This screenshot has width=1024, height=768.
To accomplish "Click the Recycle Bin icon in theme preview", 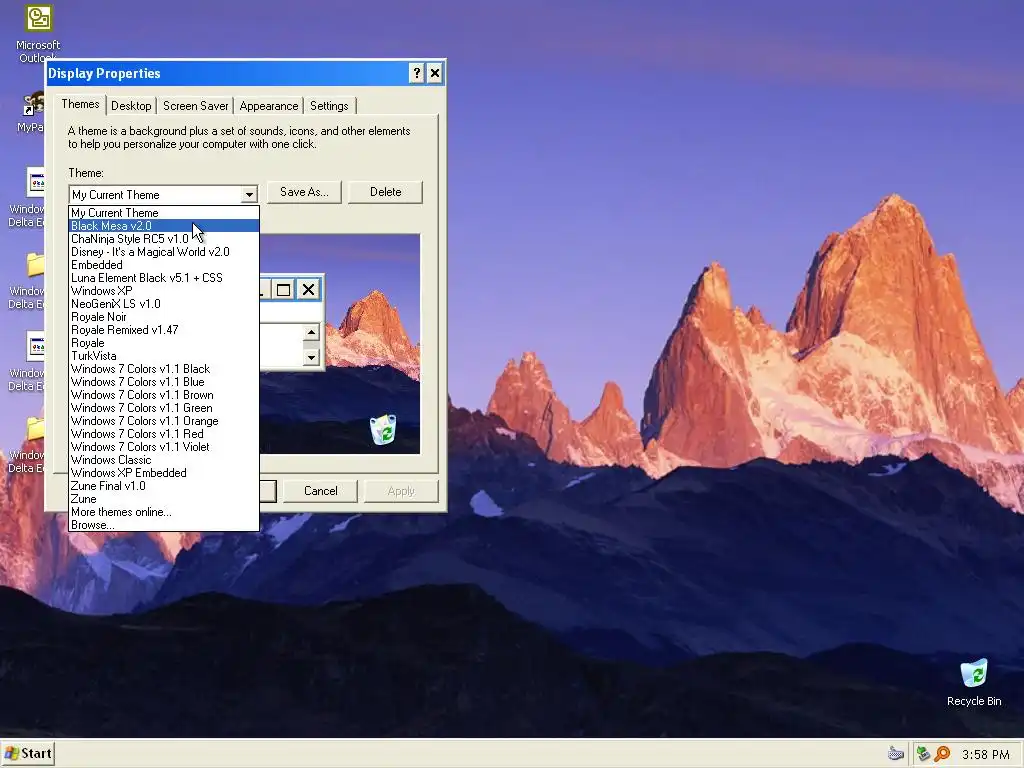I will (x=383, y=429).
